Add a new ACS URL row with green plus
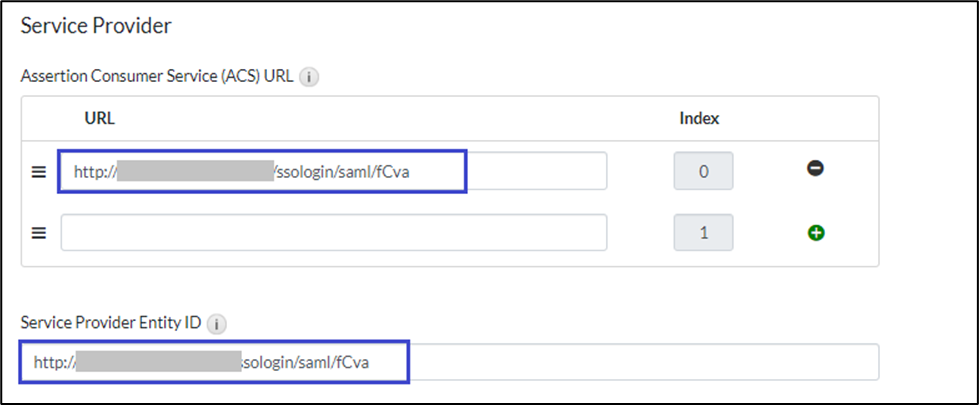Viewport: 979px width, 405px height. (x=816, y=233)
